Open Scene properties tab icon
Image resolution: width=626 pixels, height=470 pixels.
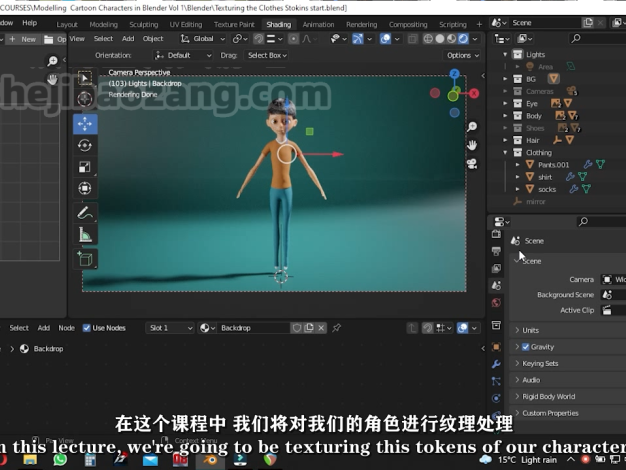click(x=496, y=286)
